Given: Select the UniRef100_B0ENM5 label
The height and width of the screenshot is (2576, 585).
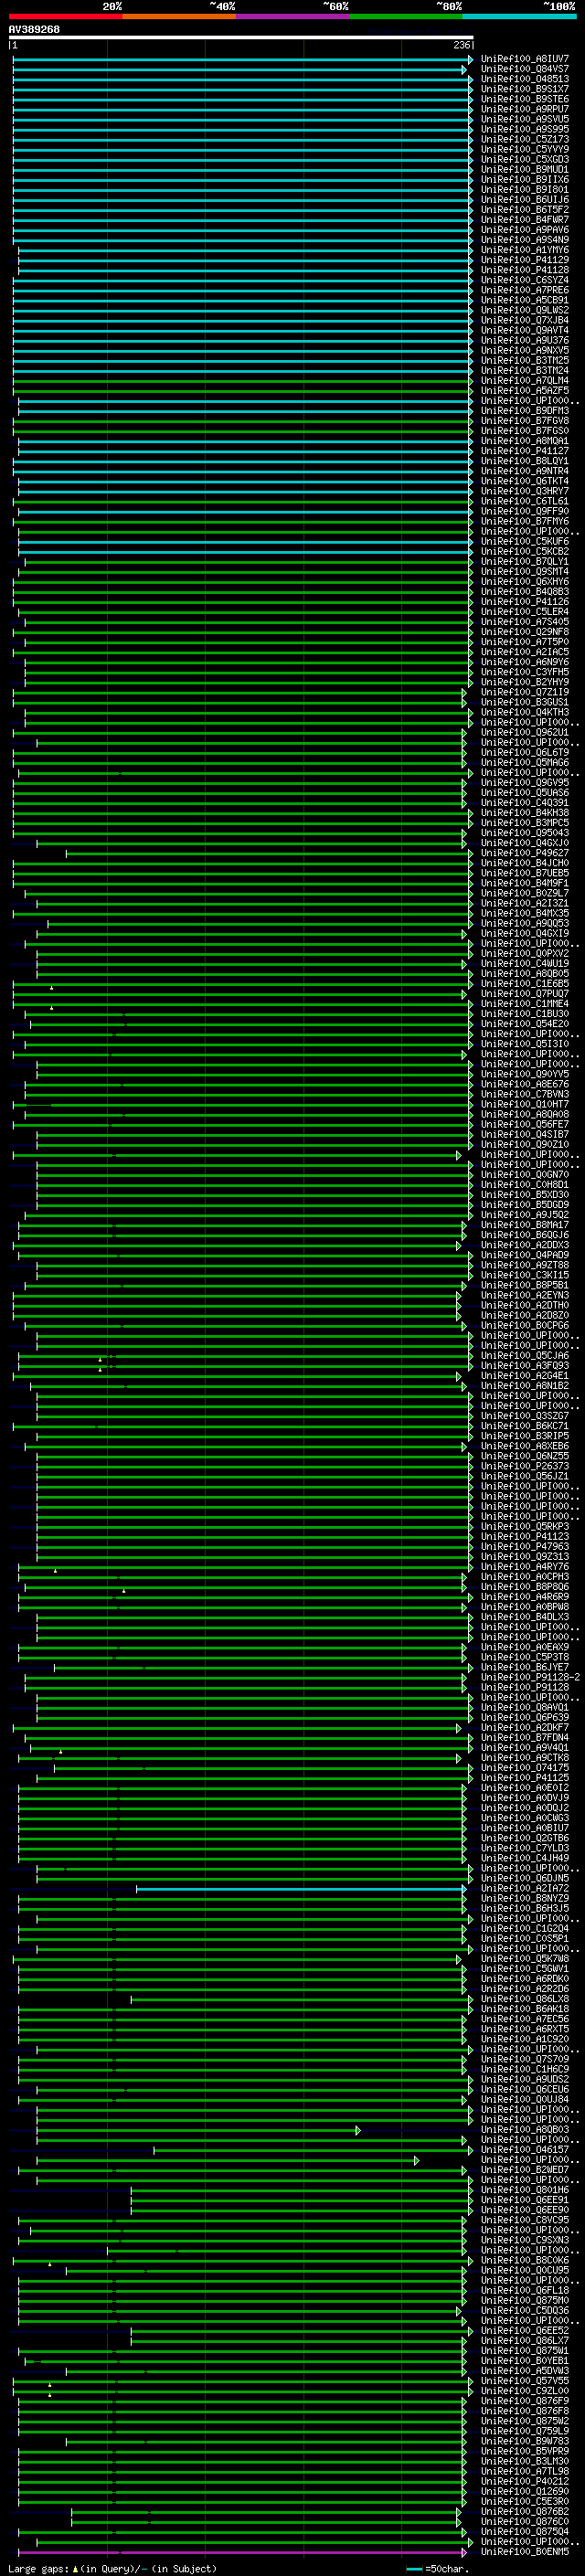Looking at the screenshot, I should pos(525,2552).
